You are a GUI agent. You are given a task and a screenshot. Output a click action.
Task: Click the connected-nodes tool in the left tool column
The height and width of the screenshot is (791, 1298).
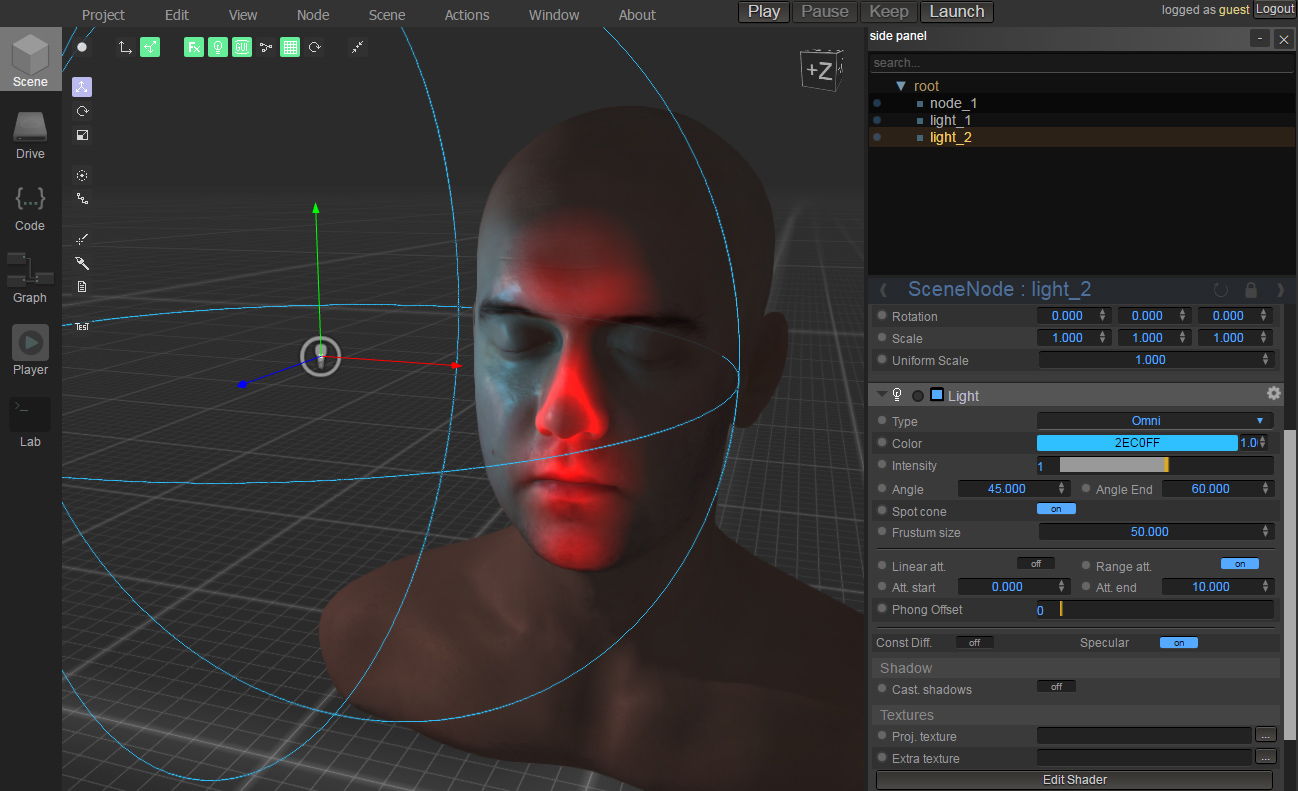82,199
